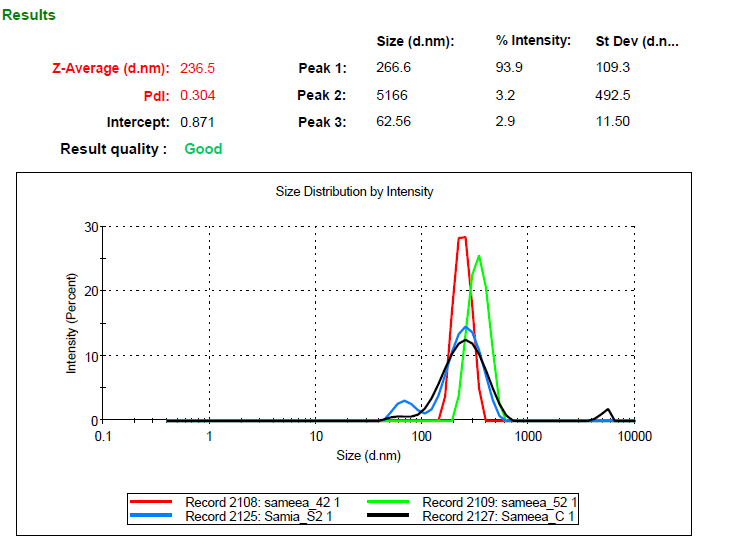Click the Size Distribution by Intensity chart title

pos(354,191)
